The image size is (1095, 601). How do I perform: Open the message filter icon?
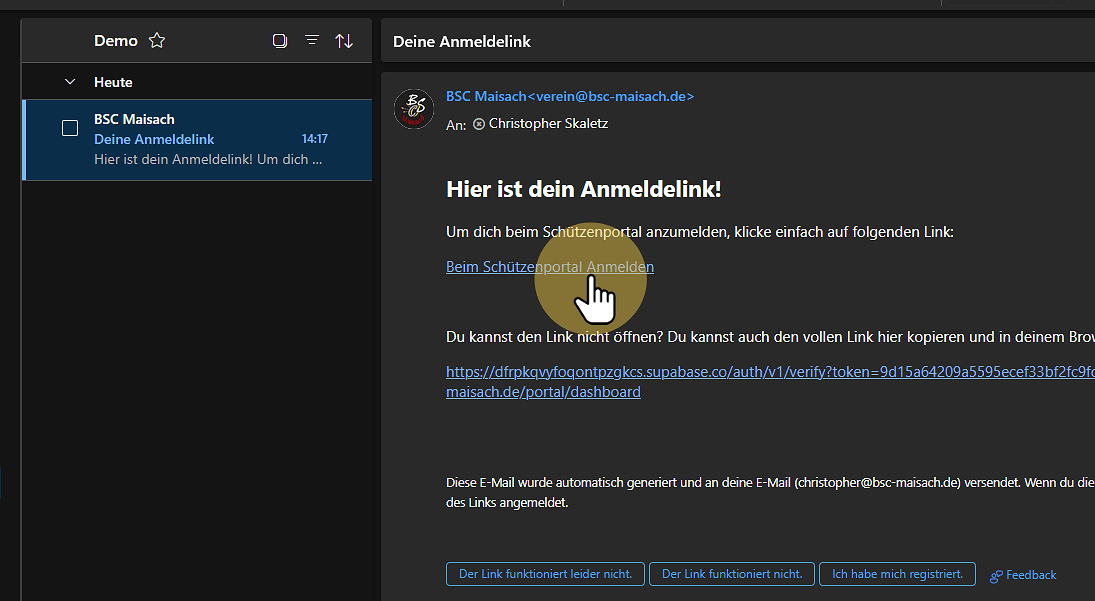tap(312, 41)
